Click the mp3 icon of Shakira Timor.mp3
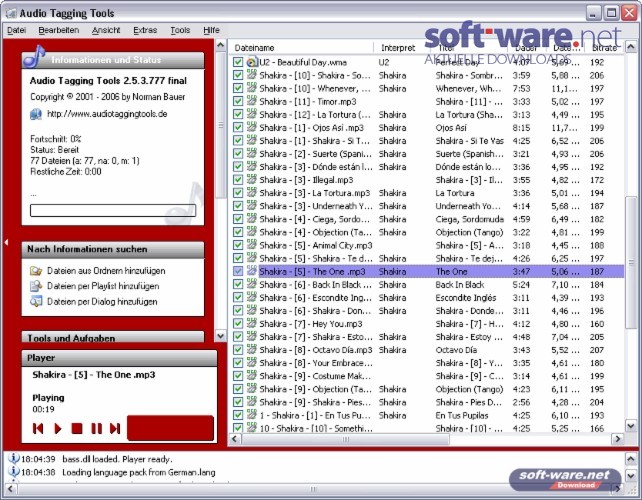The image size is (642, 500). coord(252,101)
